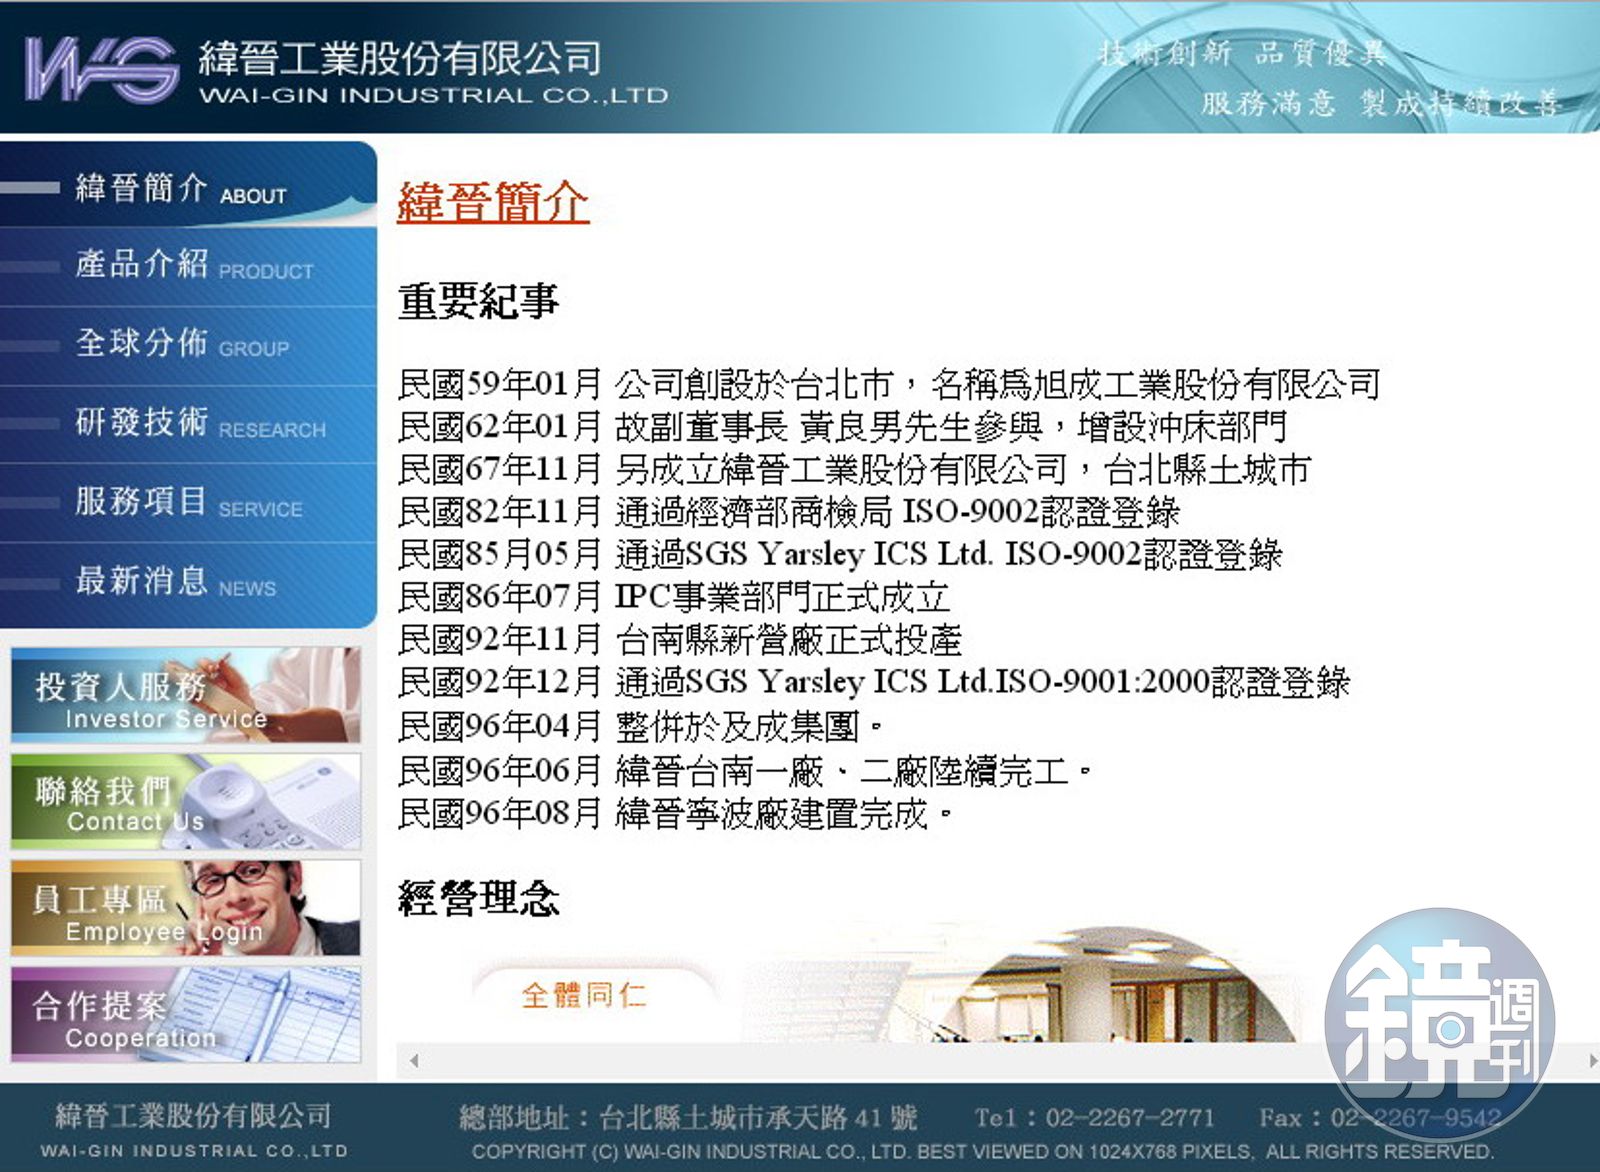Click the footer 緯晉工業股份有限公司 company name
Screen dimensions: 1600x1172
pyautogui.click(x=193, y=1116)
